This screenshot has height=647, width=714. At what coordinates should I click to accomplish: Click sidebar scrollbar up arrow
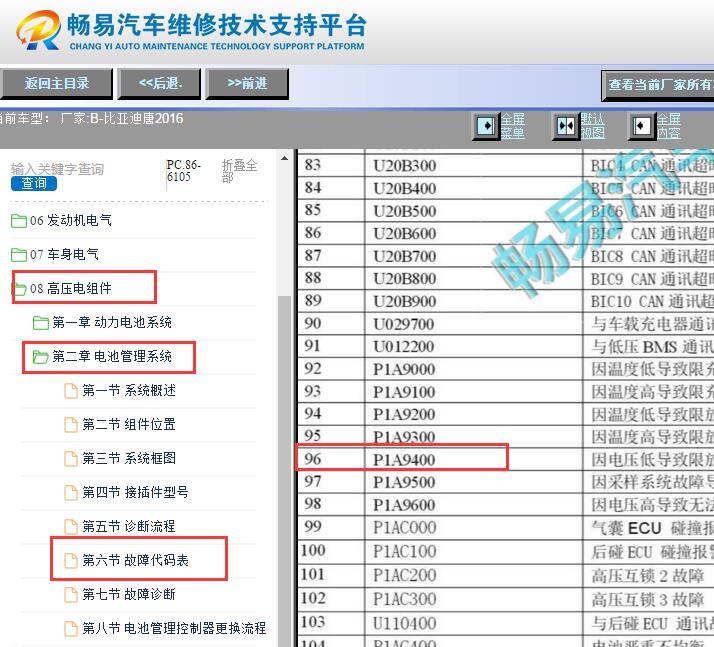[x=285, y=158]
